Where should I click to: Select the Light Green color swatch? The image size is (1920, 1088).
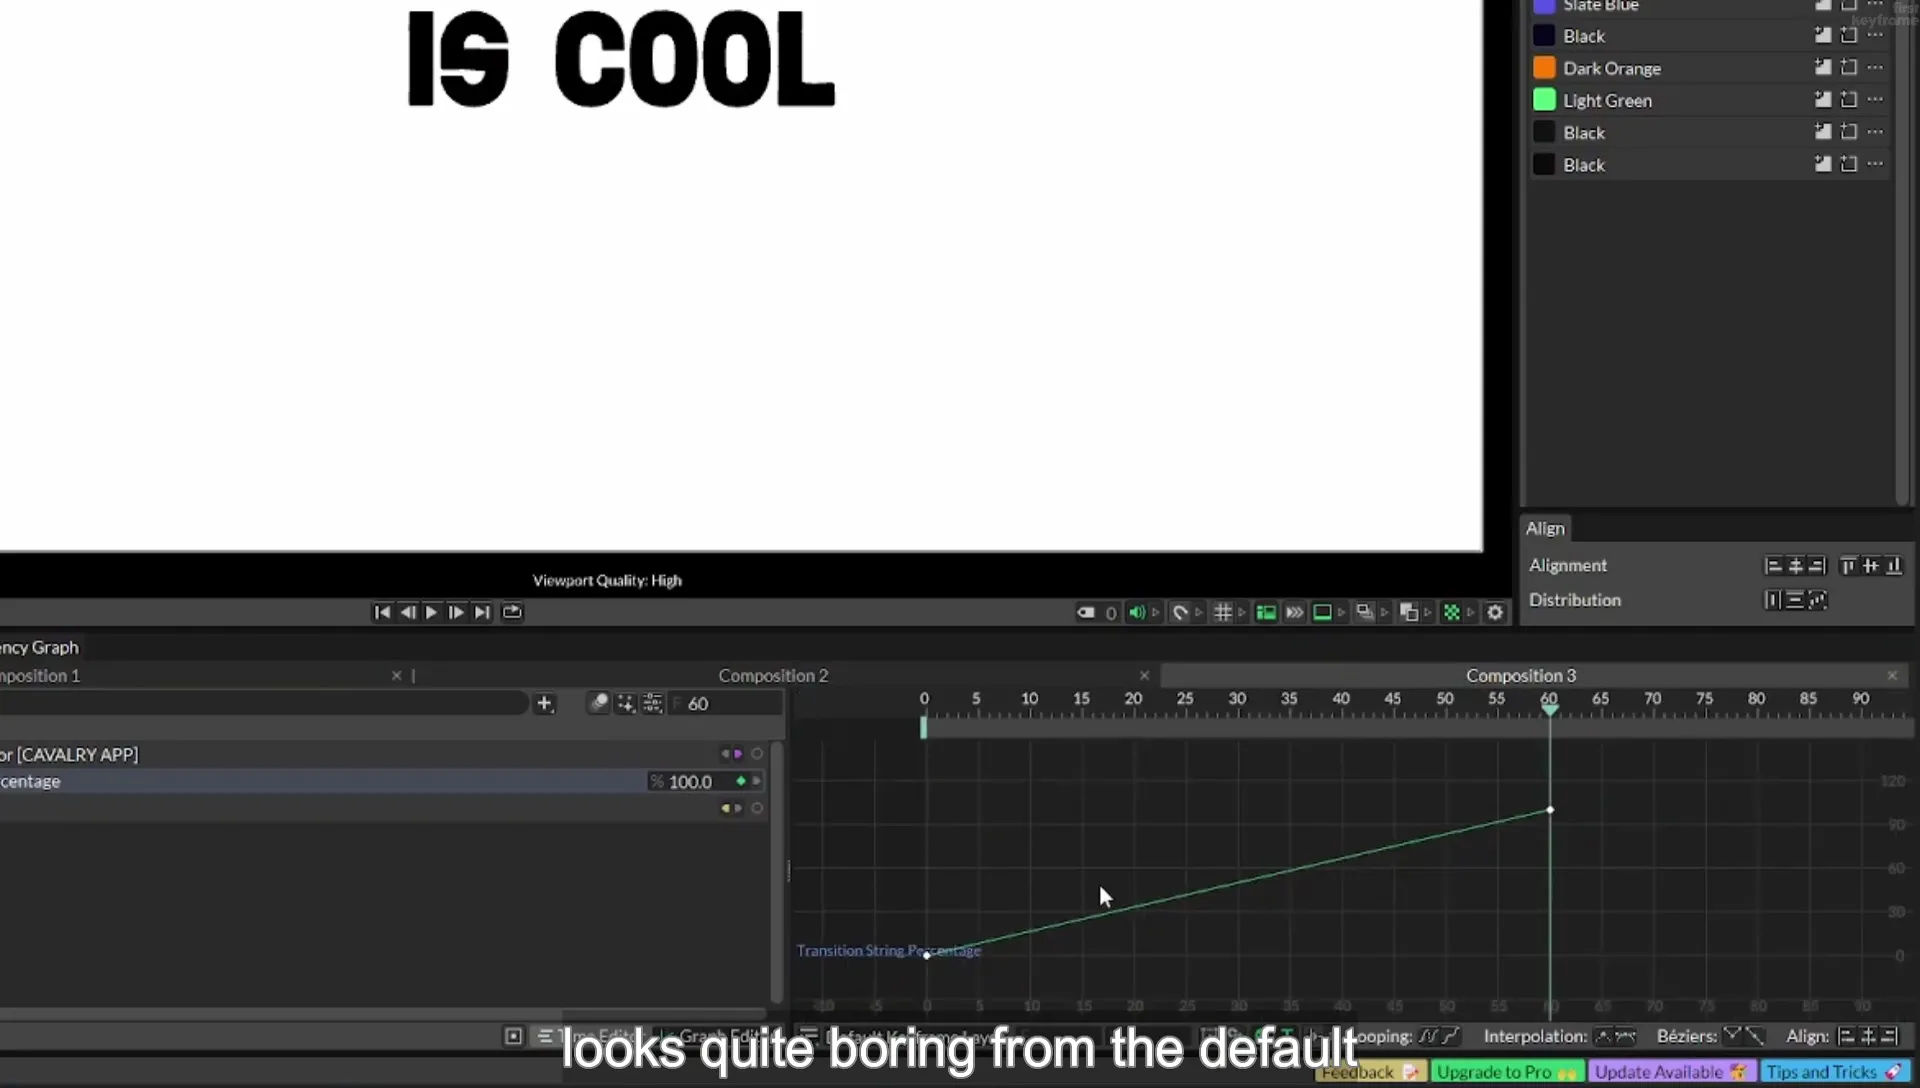coord(1544,100)
